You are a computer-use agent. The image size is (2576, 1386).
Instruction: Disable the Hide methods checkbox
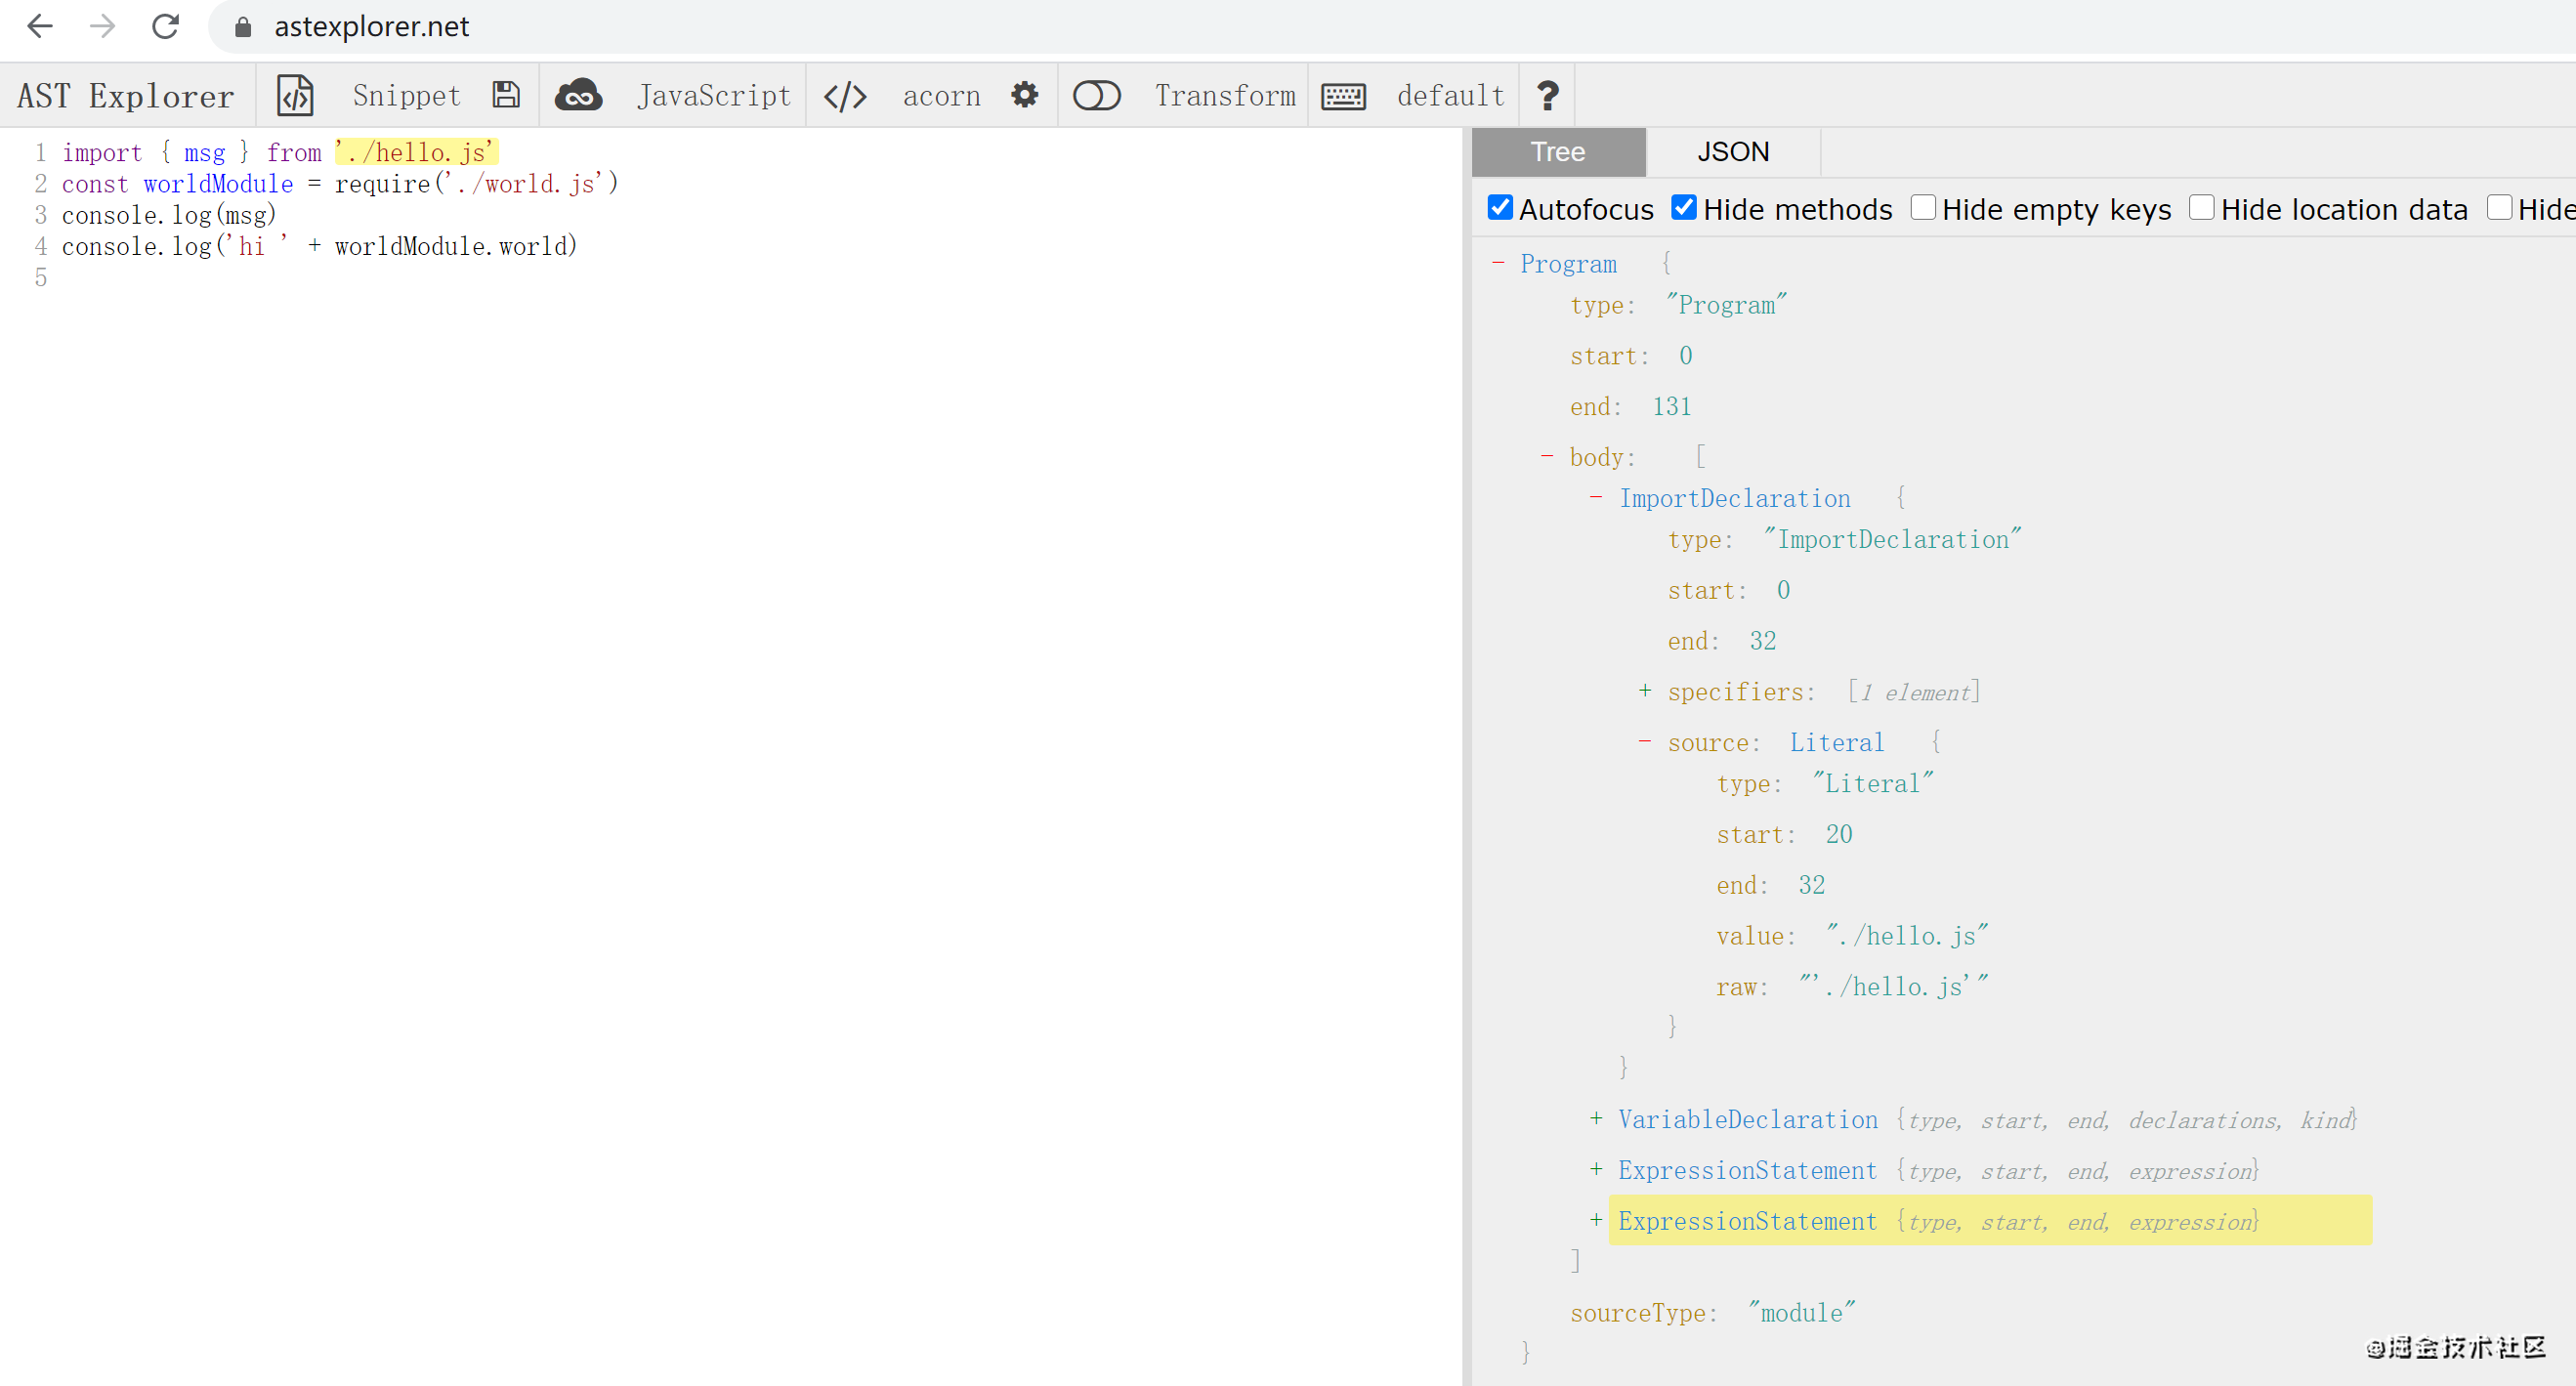click(1684, 208)
